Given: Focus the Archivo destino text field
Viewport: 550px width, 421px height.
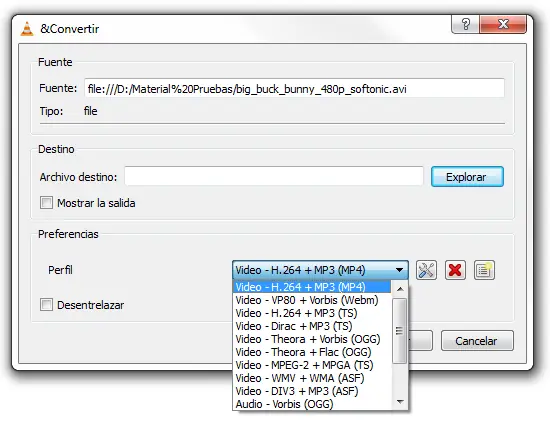Looking at the screenshot, I should coord(274,176).
